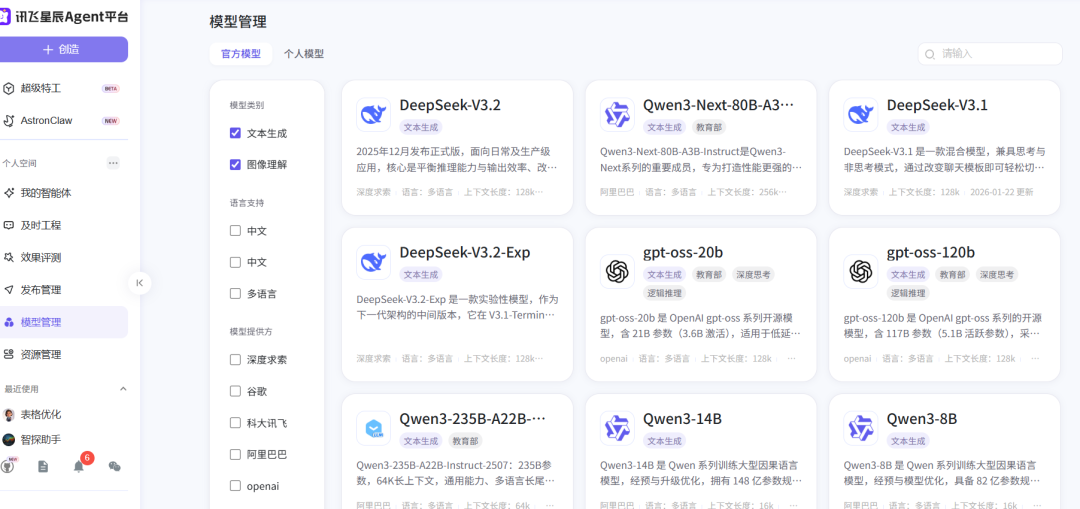Click the 语言支持 filter heading
The image size is (1080, 509).
247,203
